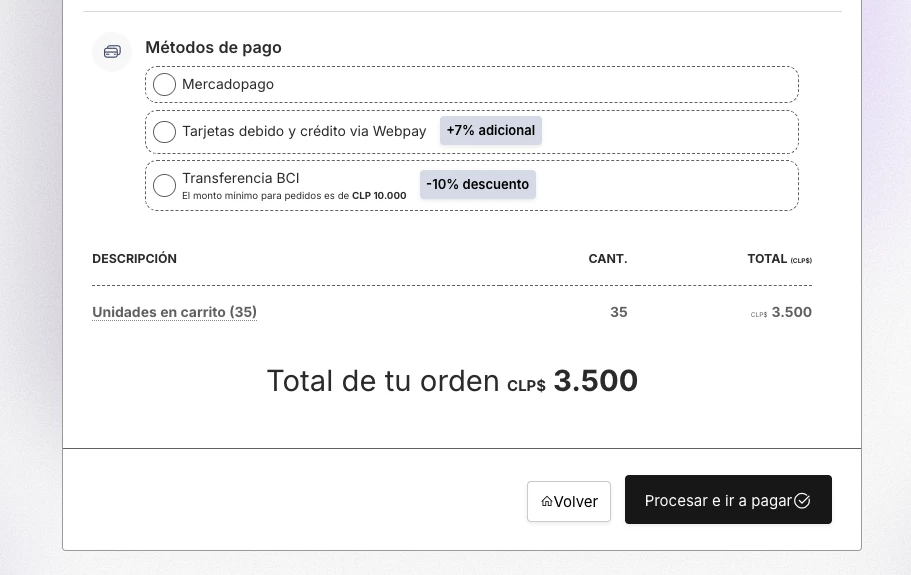Click the -10% descuento badge
This screenshot has width=911, height=575.
tap(477, 185)
